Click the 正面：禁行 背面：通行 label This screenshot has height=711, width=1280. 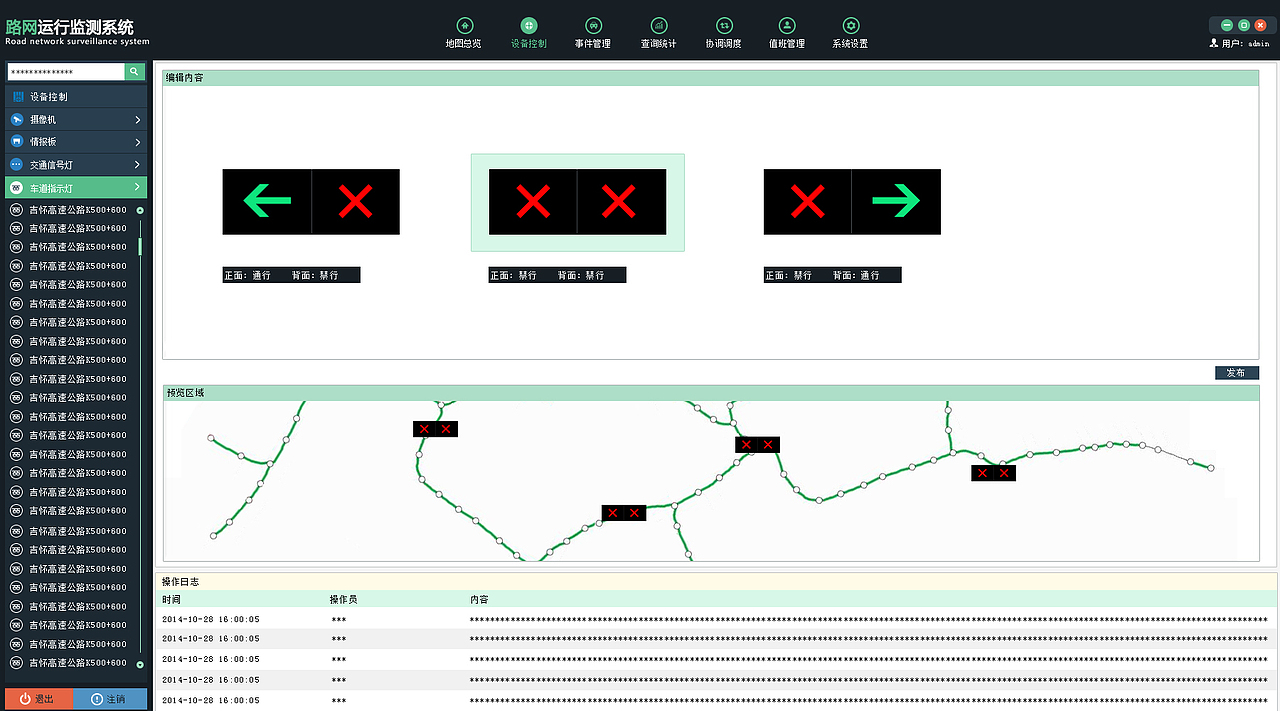pos(832,275)
